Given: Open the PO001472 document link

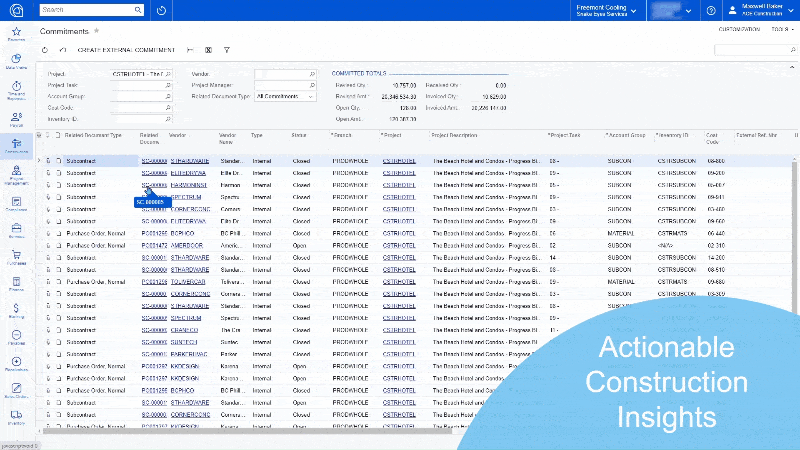Looking at the screenshot, I should tap(154, 245).
